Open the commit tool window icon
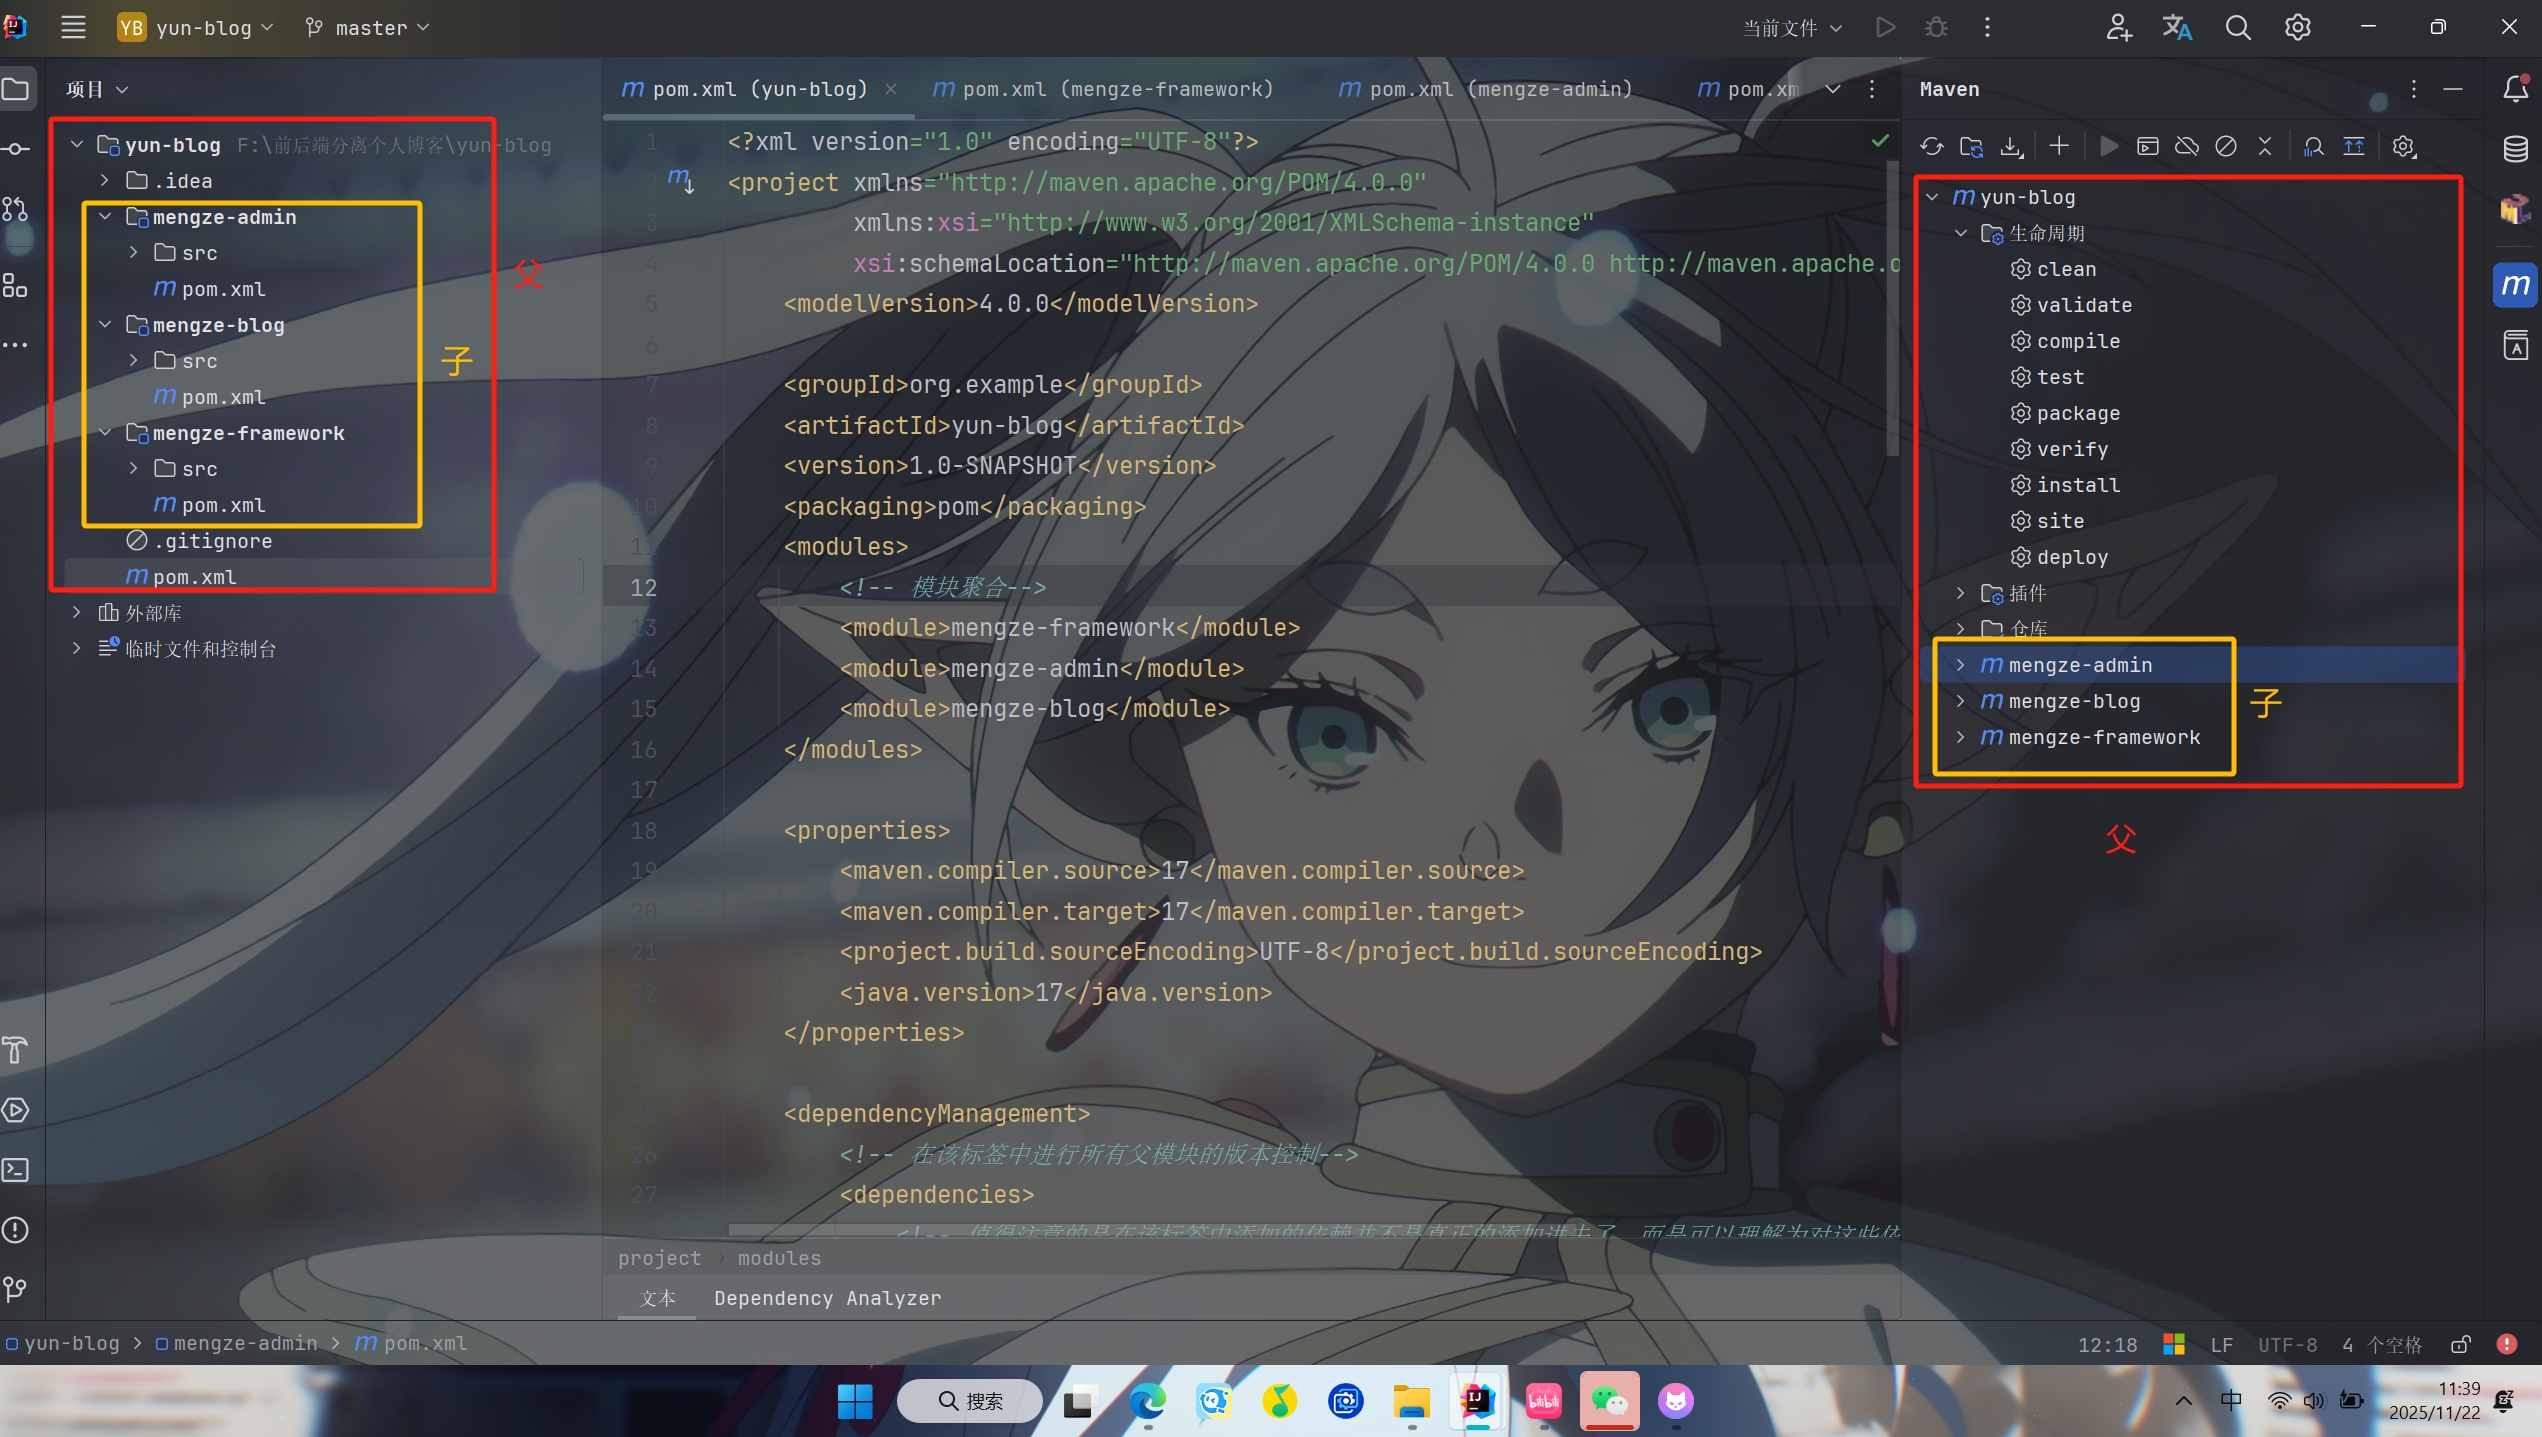2542x1437 pixels. point(15,149)
